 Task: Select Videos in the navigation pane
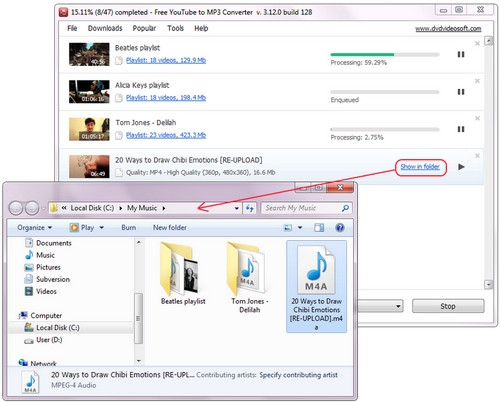[x=41, y=291]
